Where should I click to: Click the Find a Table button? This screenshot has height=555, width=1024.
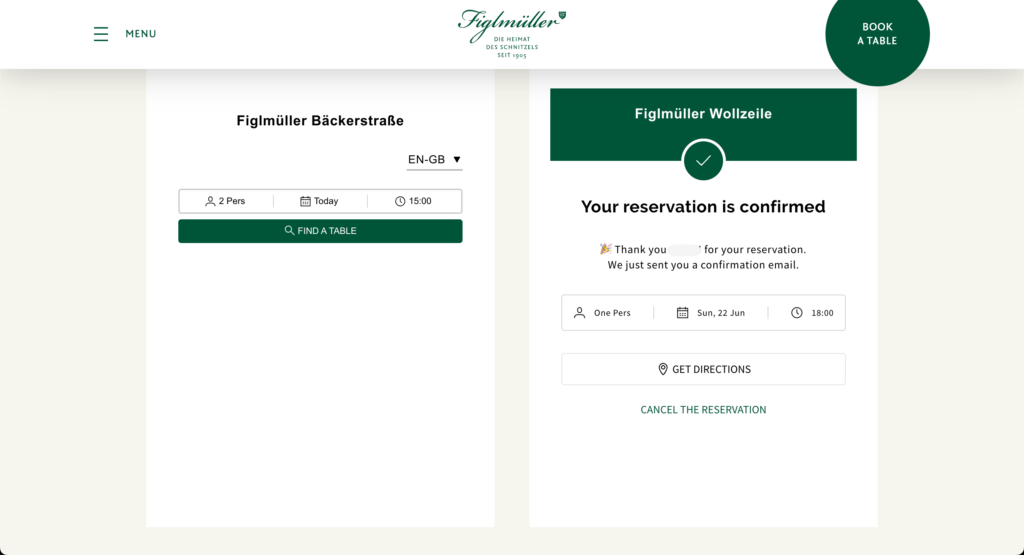pyautogui.click(x=320, y=231)
